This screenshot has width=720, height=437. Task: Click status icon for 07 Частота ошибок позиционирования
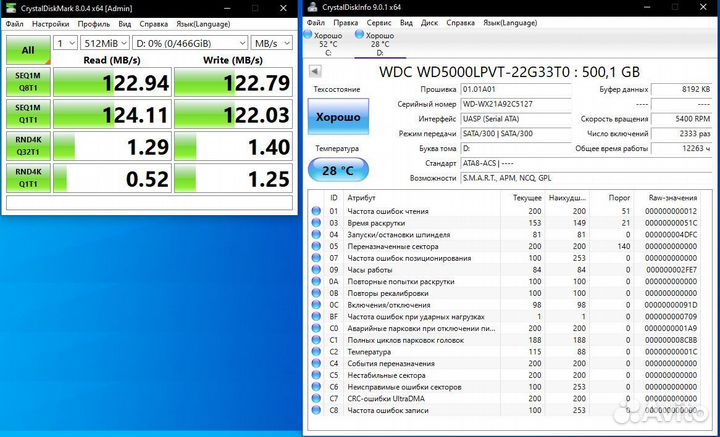point(316,258)
